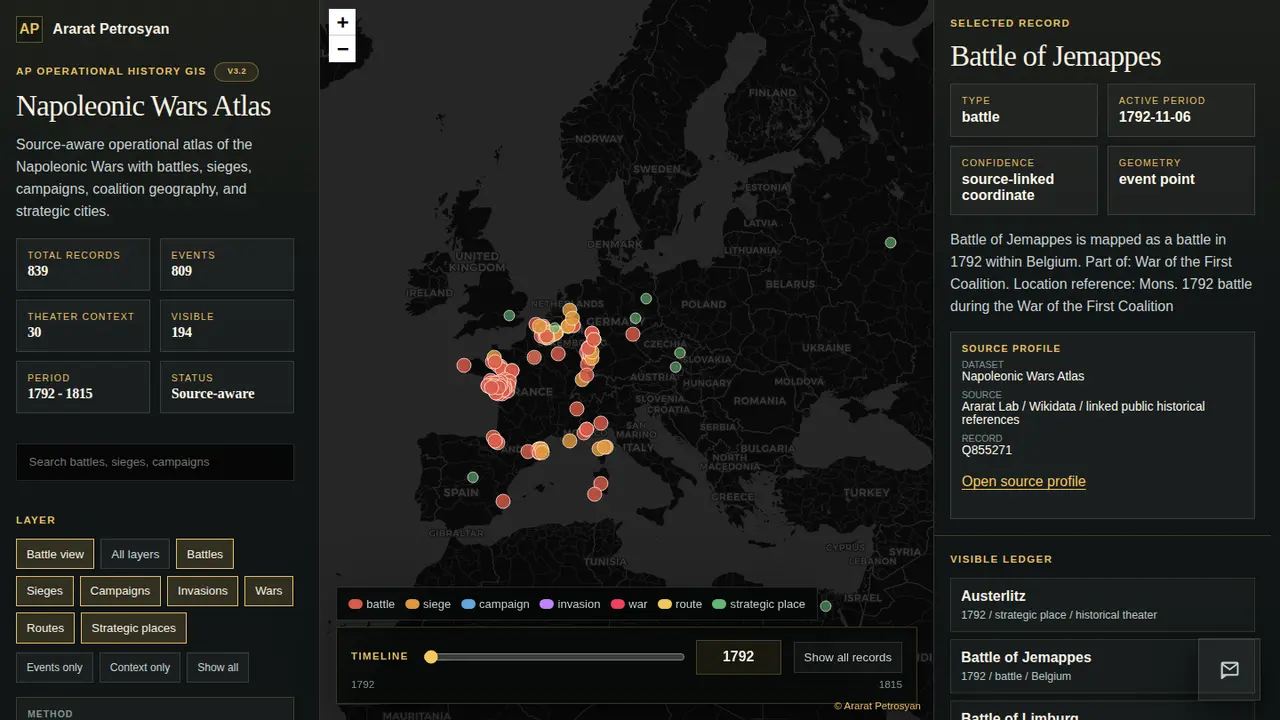Click the Geometry event point card
Viewport: 1280px width, 720px height.
[1181, 180]
